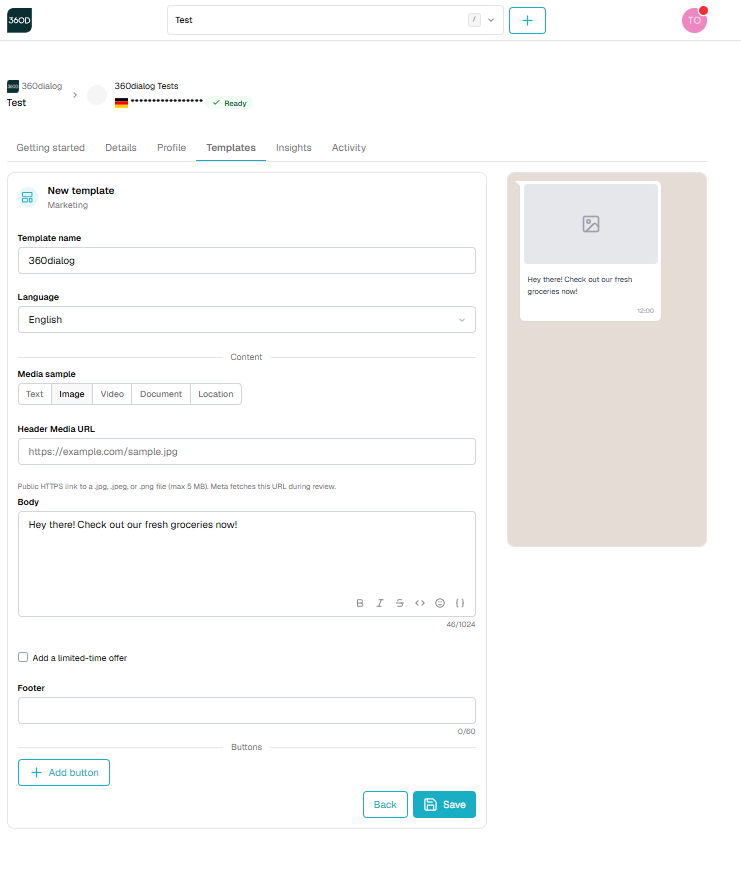
Task: Enable Add a limited-time offer checkbox
Action: coord(23,657)
